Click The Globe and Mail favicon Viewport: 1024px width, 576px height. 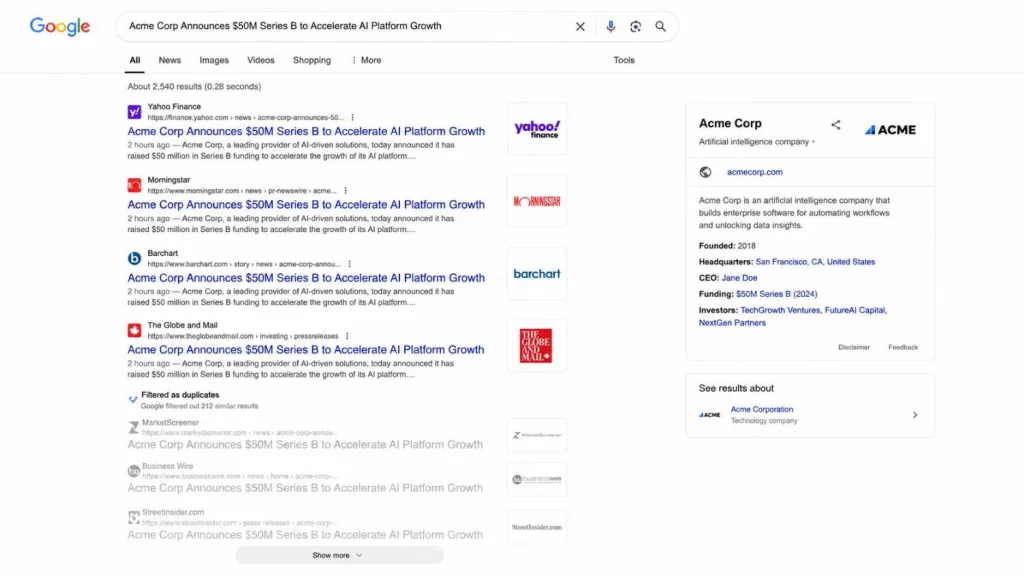tap(135, 330)
